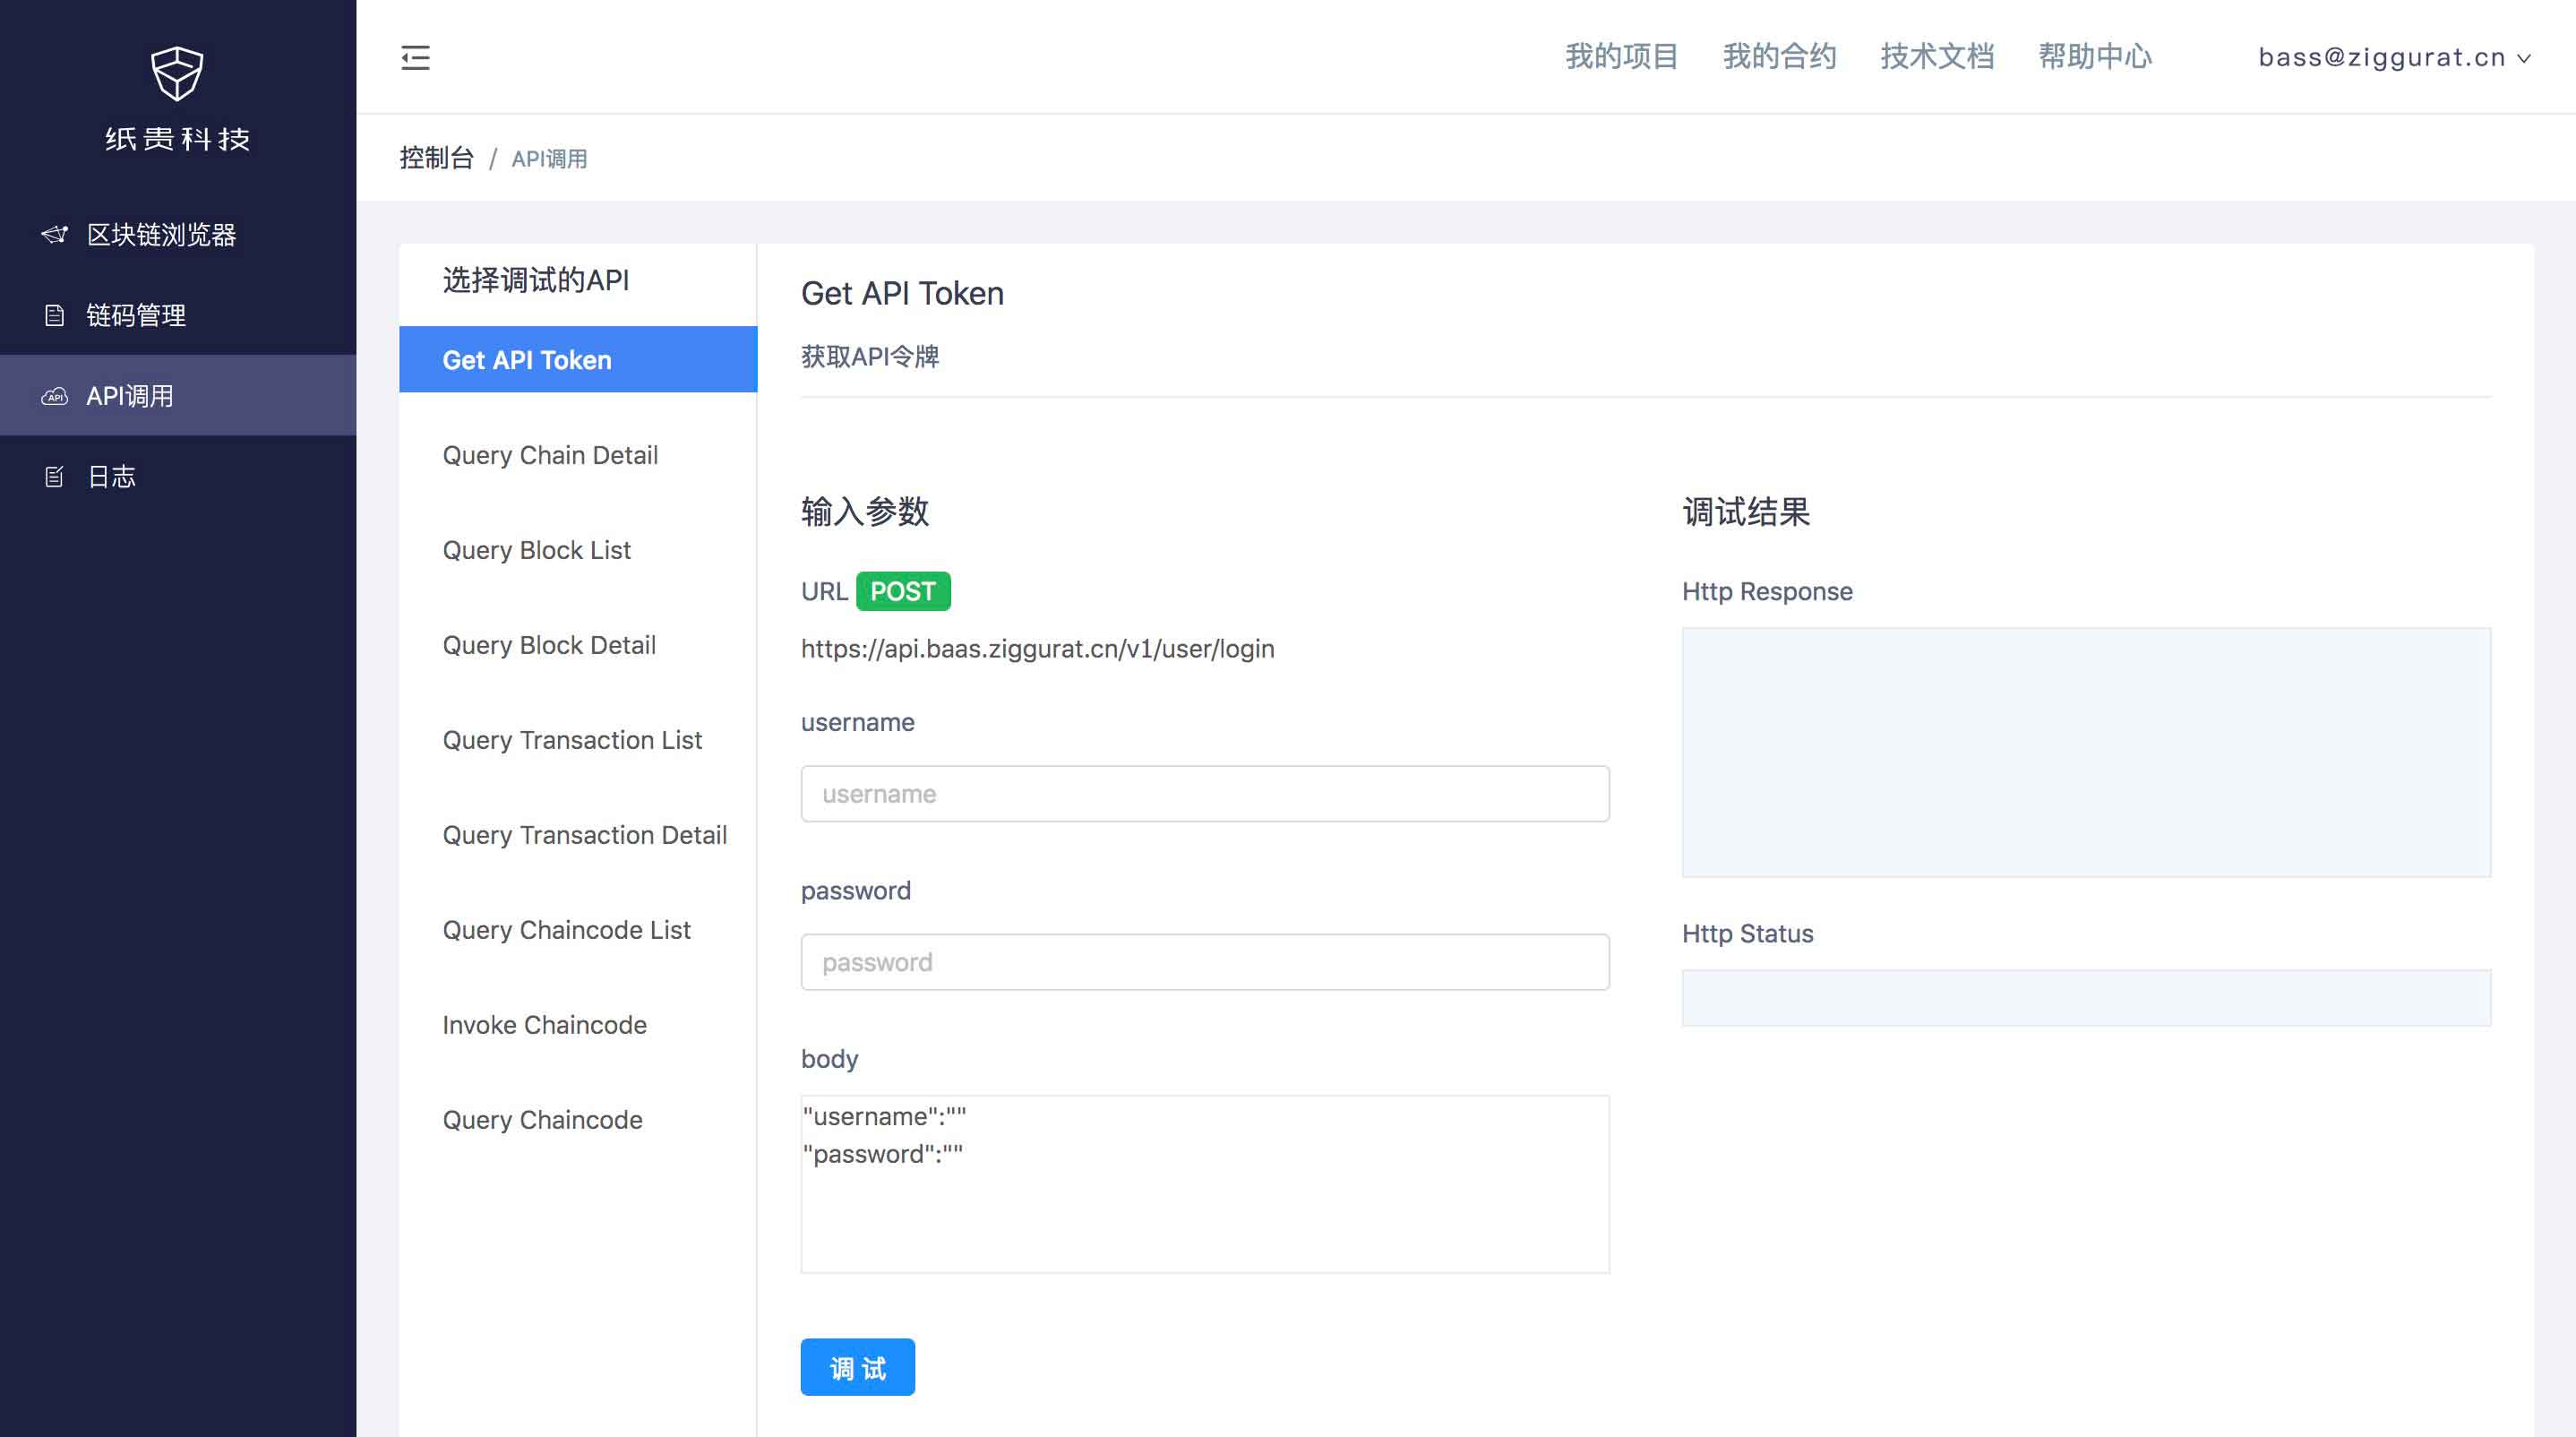2576x1437 pixels.
Task: Select the Invoke Chaincode API entry
Action: pyautogui.click(x=544, y=1025)
